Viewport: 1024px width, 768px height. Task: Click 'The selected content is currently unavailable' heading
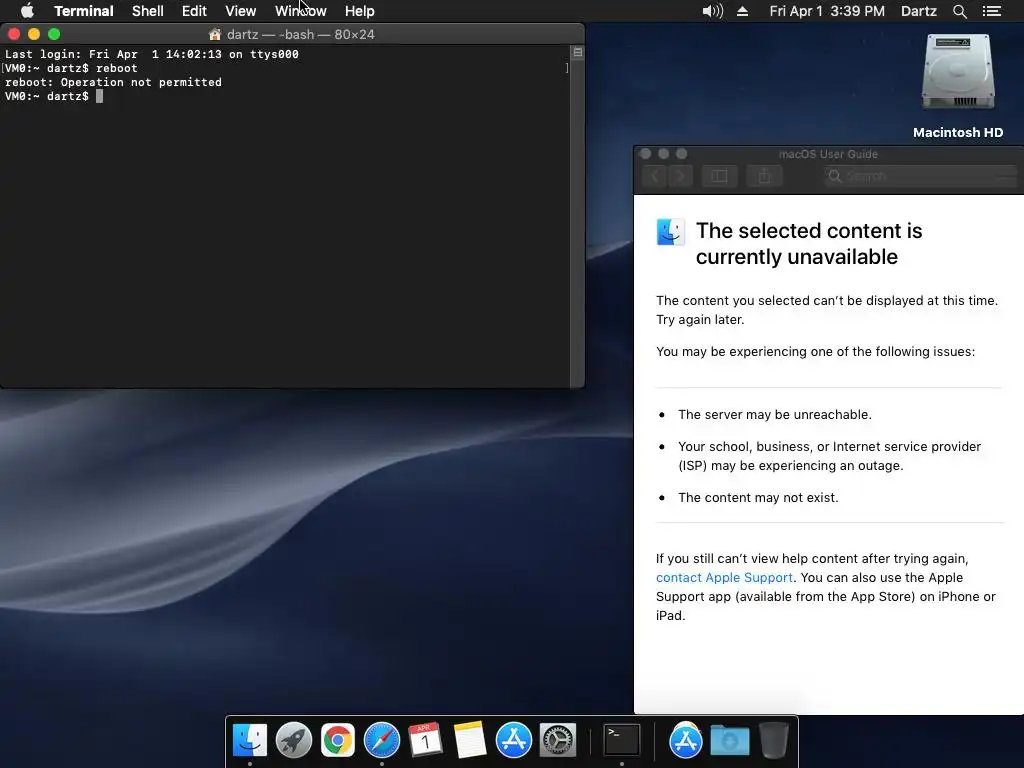click(809, 244)
